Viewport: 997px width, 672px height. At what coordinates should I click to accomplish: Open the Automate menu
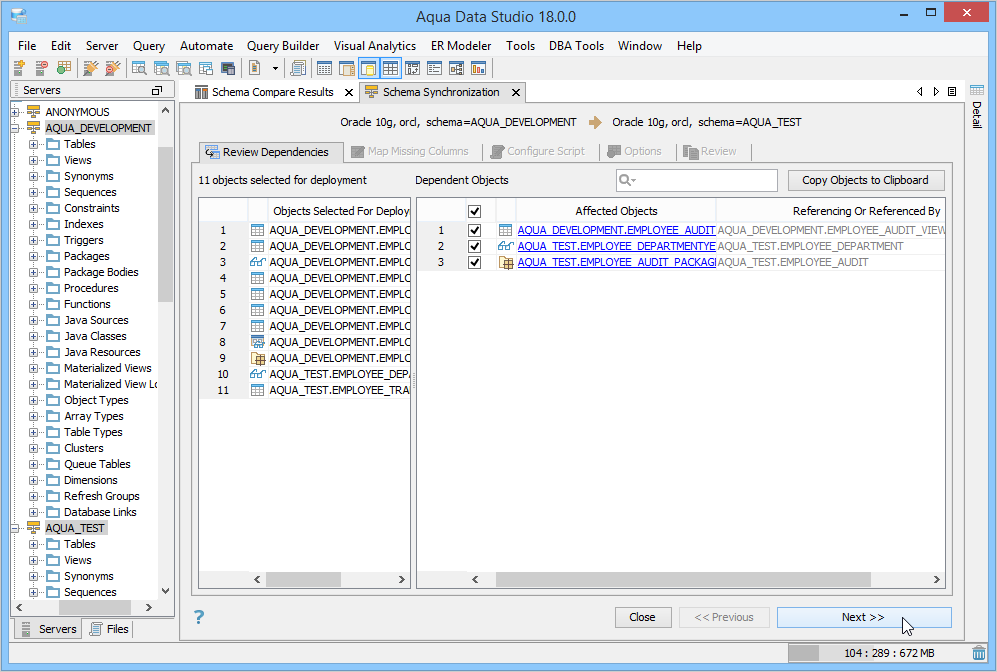pyautogui.click(x=206, y=46)
